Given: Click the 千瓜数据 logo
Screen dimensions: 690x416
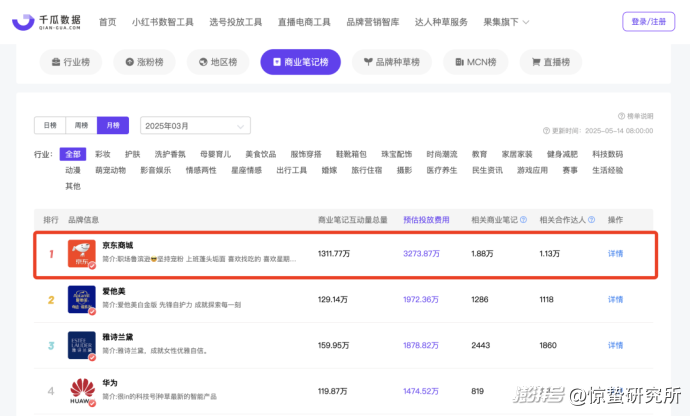Looking at the screenshot, I should tap(46, 22).
